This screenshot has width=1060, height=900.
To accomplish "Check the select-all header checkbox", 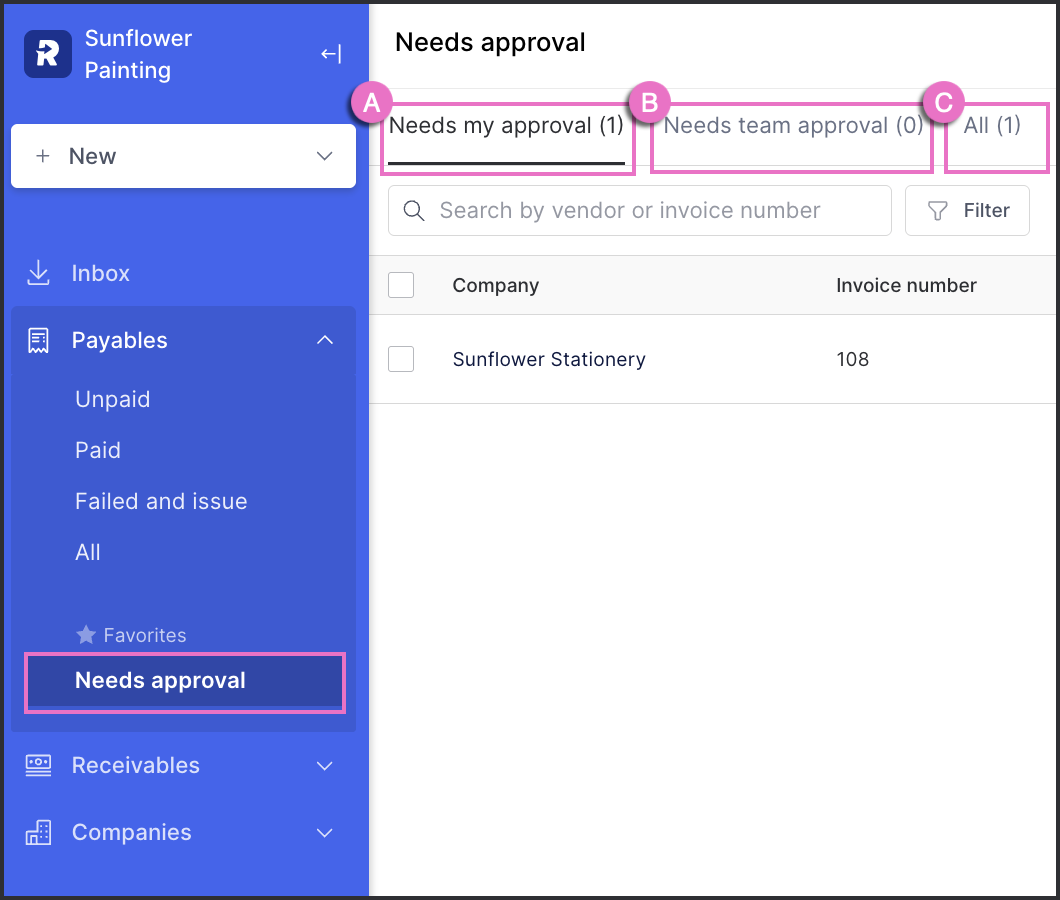I will (401, 285).
